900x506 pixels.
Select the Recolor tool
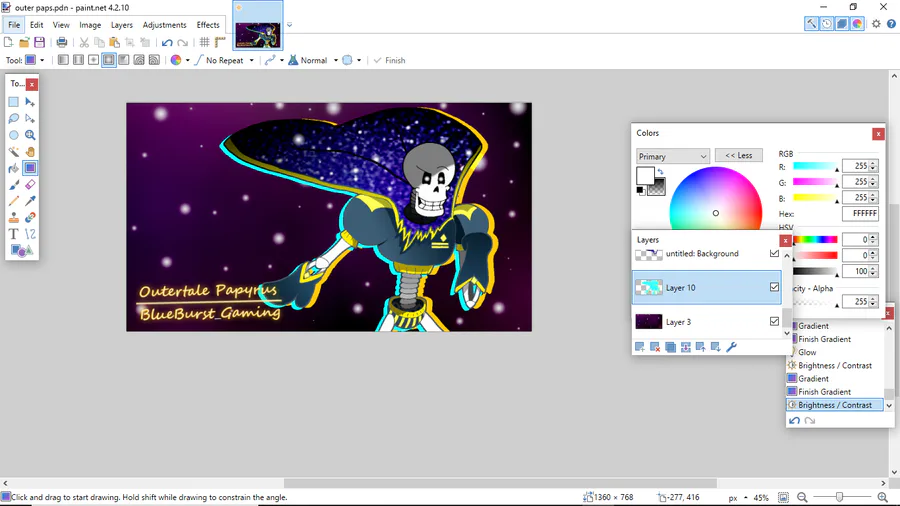(x=30, y=217)
